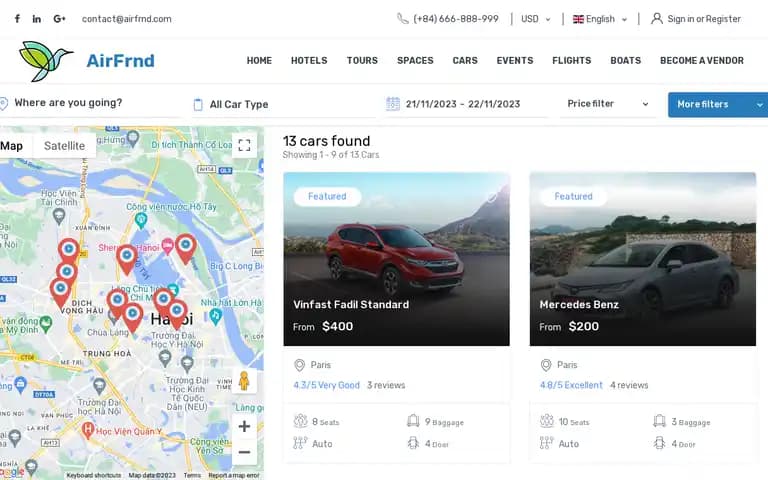768x480 pixels.
Task: Click location pin icon on Vinfast card
Action: (299, 365)
